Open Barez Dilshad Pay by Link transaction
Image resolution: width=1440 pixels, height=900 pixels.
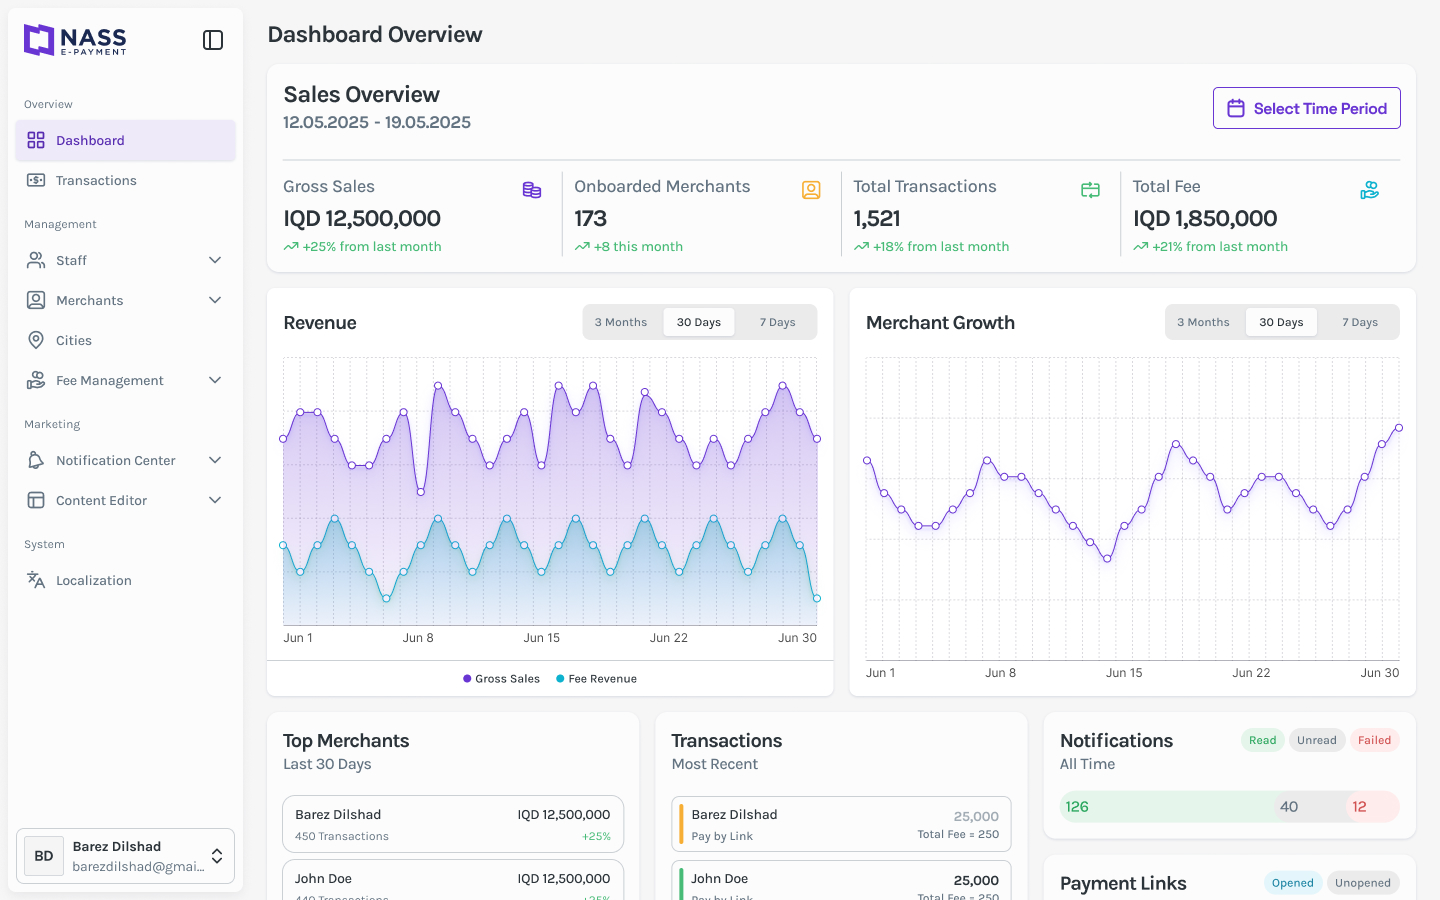coord(841,824)
